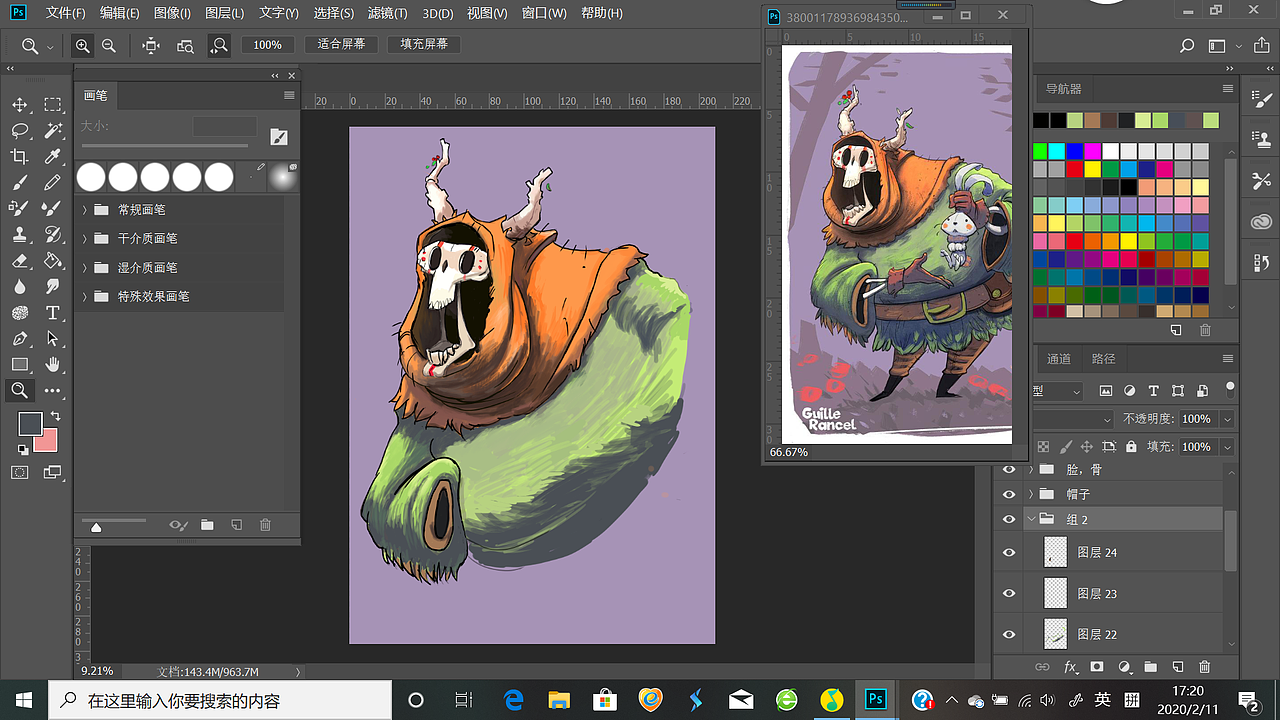Choose Zoom Out mode in options bar

[x=108, y=45]
